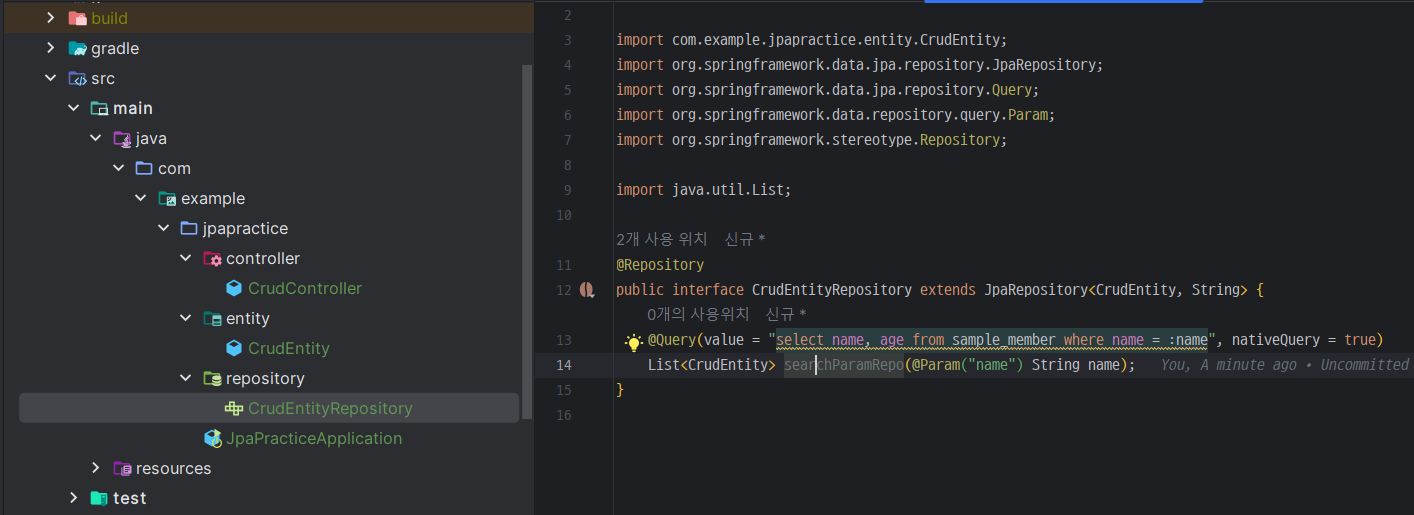Click the JpaPracticeApplication Spring Boot icon
Screen dimensions: 1414x515
click(x=212, y=438)
